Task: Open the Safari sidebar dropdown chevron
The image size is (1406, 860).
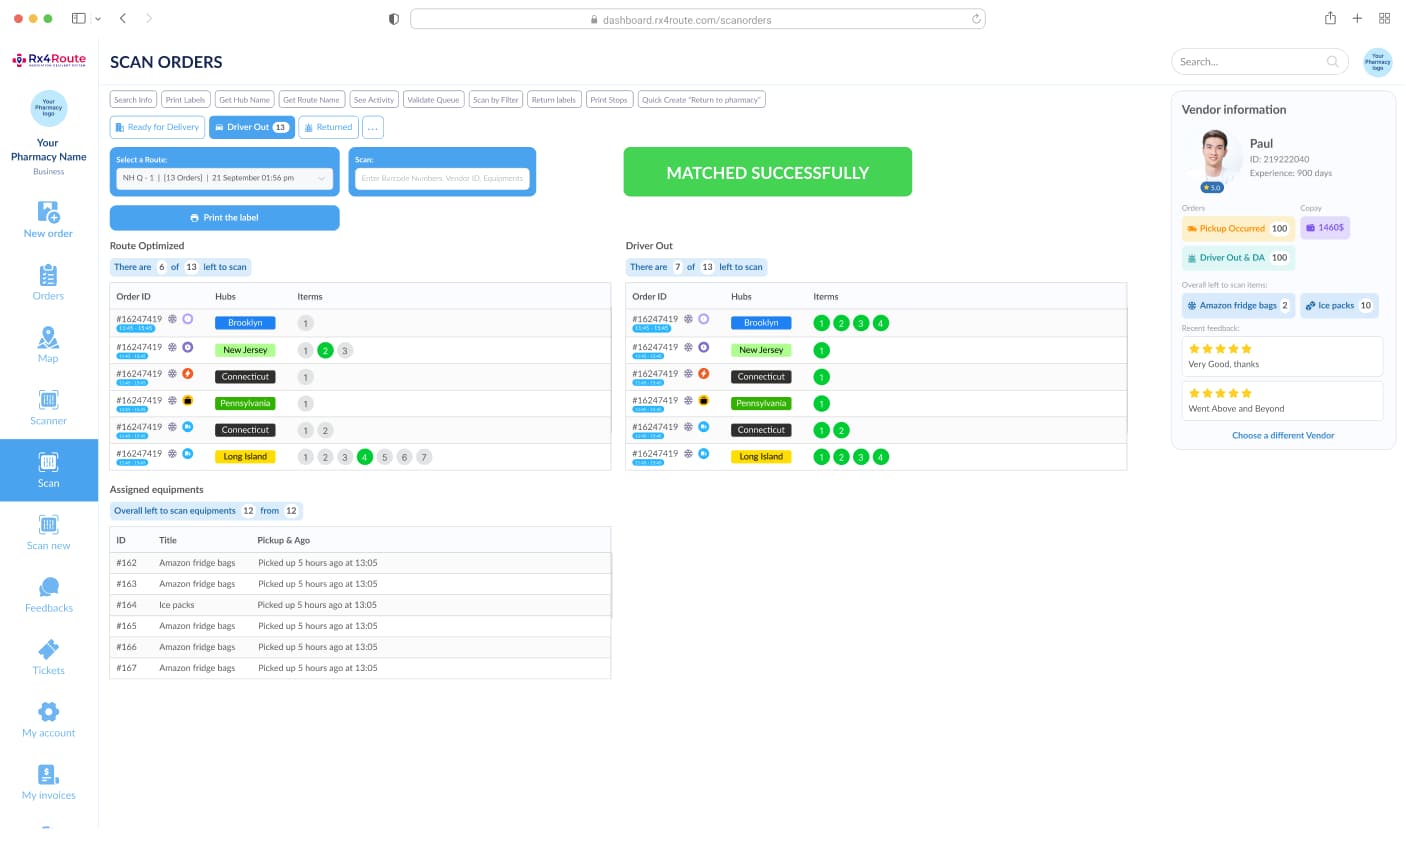Action: 98,19
